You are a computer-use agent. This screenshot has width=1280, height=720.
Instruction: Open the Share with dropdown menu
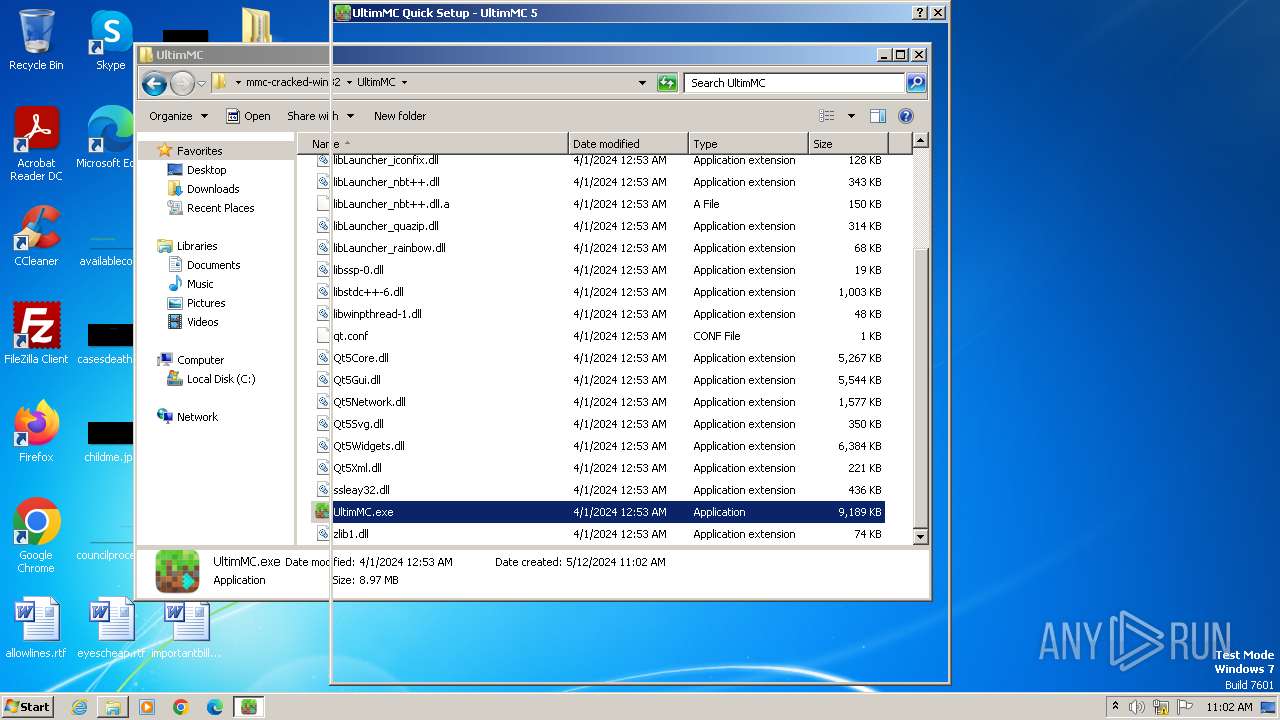coord(320,116)
